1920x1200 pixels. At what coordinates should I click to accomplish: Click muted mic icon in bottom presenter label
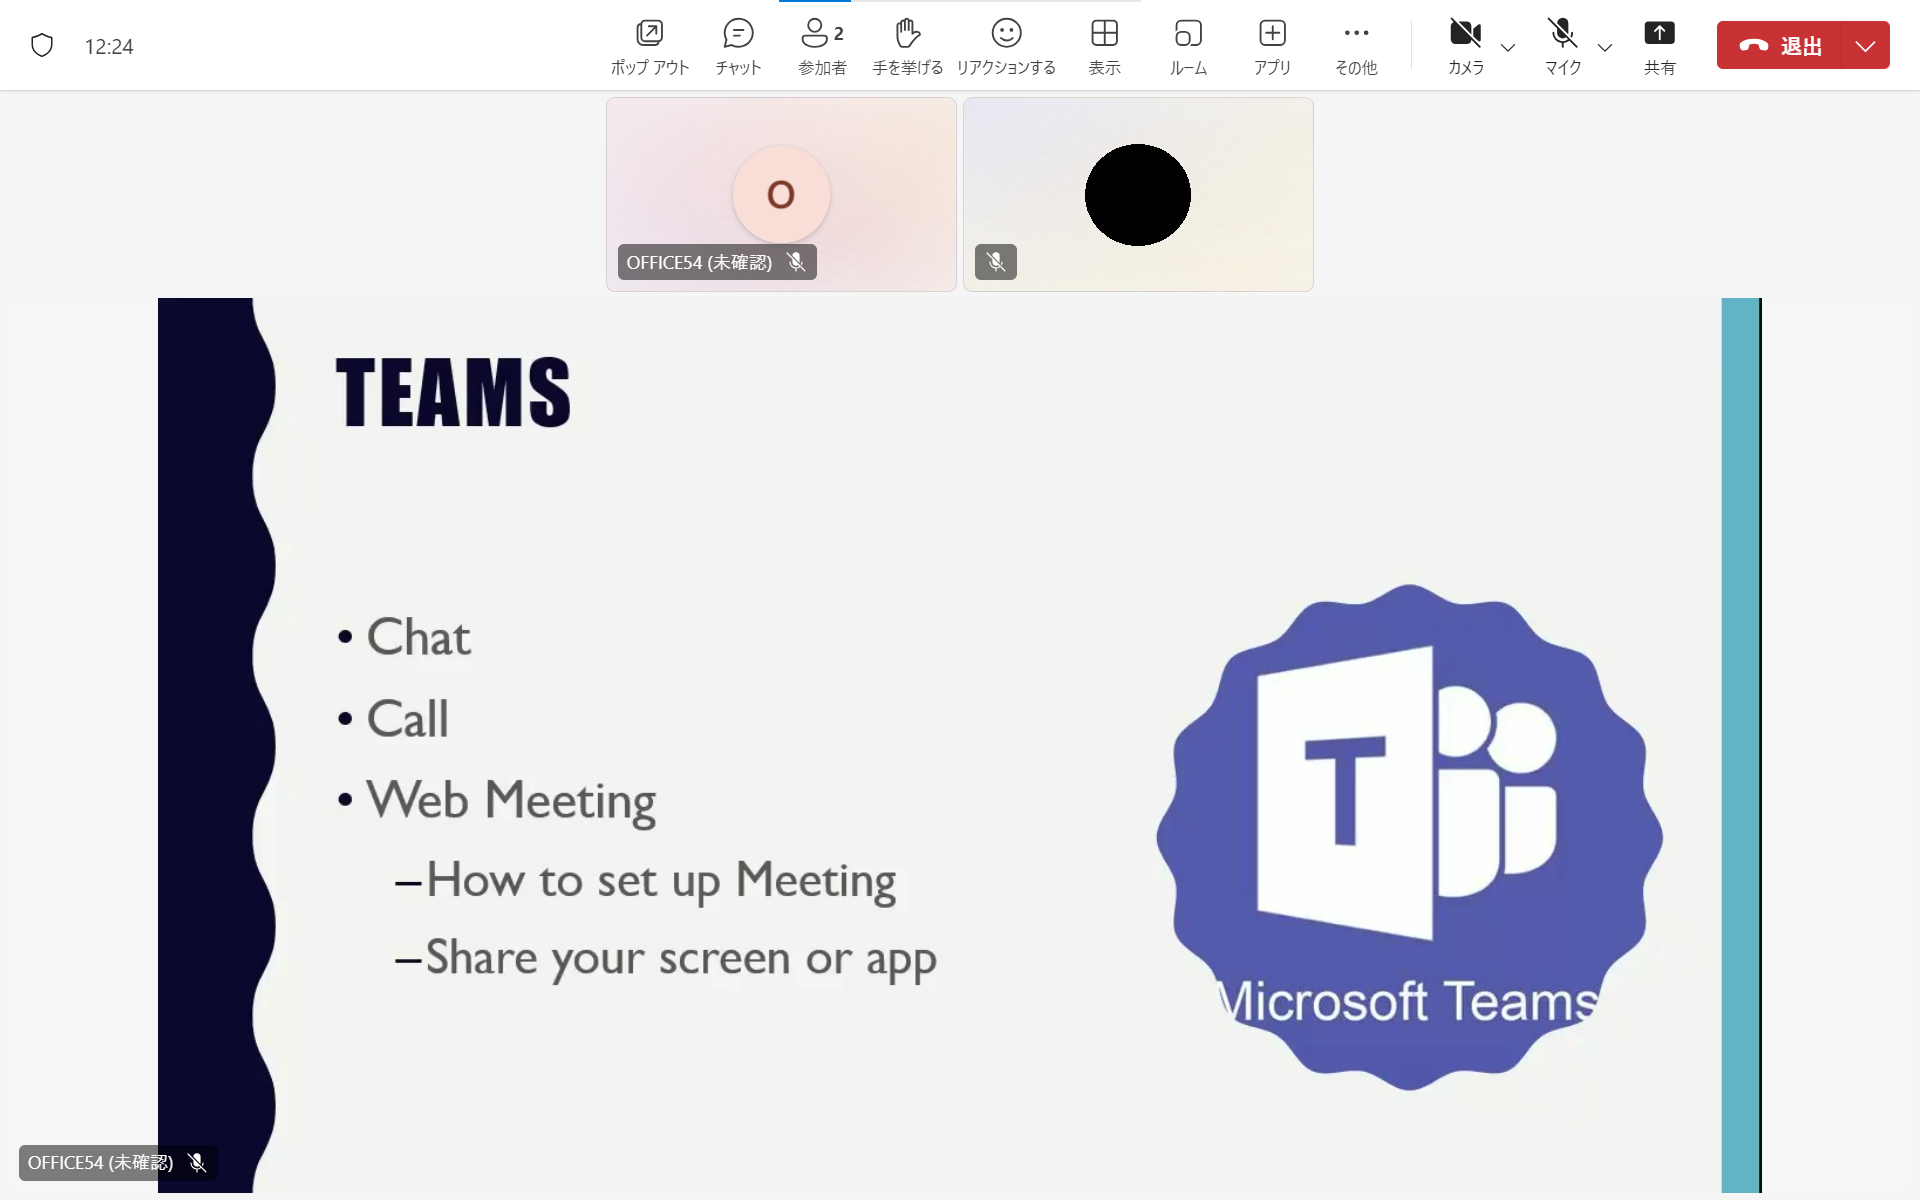tap(197, 1162)
